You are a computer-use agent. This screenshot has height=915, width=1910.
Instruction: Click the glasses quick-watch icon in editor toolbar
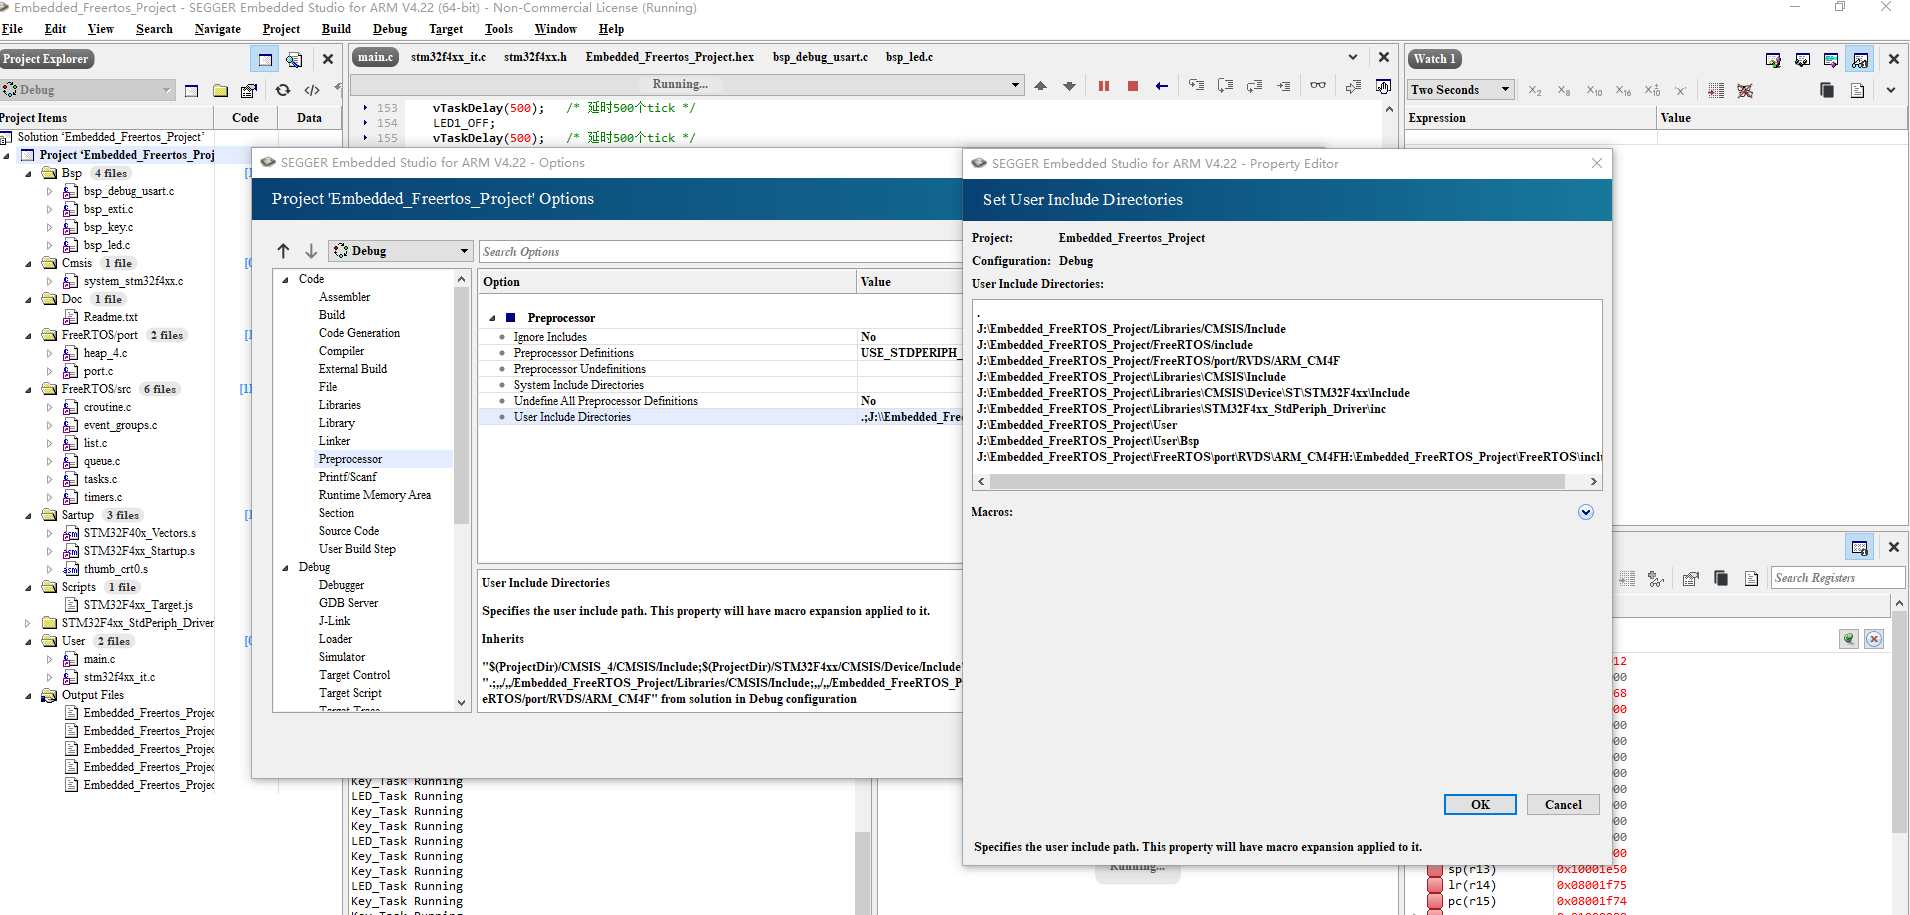[x=1318, y=86]
